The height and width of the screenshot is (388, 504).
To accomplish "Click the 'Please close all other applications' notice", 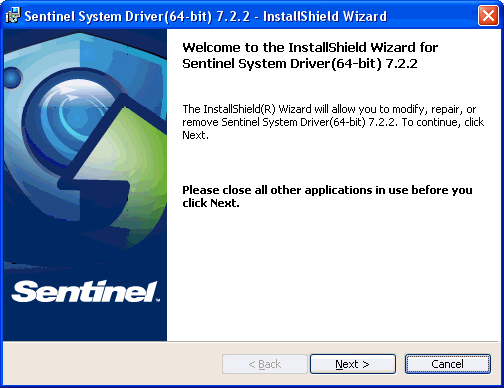I will [327, 196].
